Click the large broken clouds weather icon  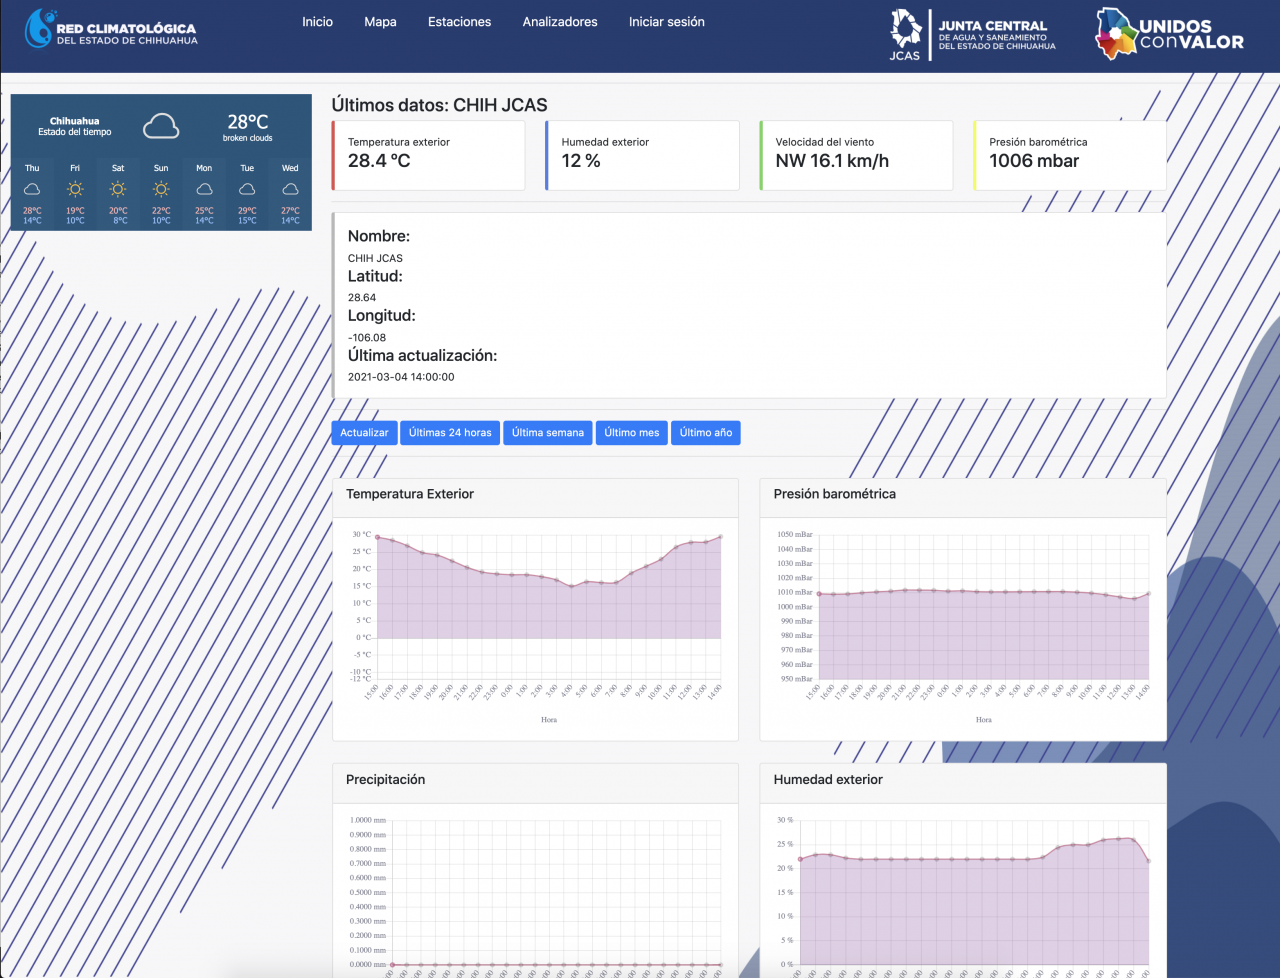click(x=160, y=127)
